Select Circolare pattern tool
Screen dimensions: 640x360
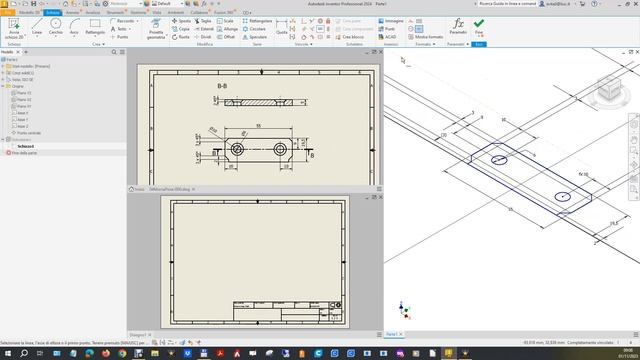pyautogui.click(x=254, y=29)
